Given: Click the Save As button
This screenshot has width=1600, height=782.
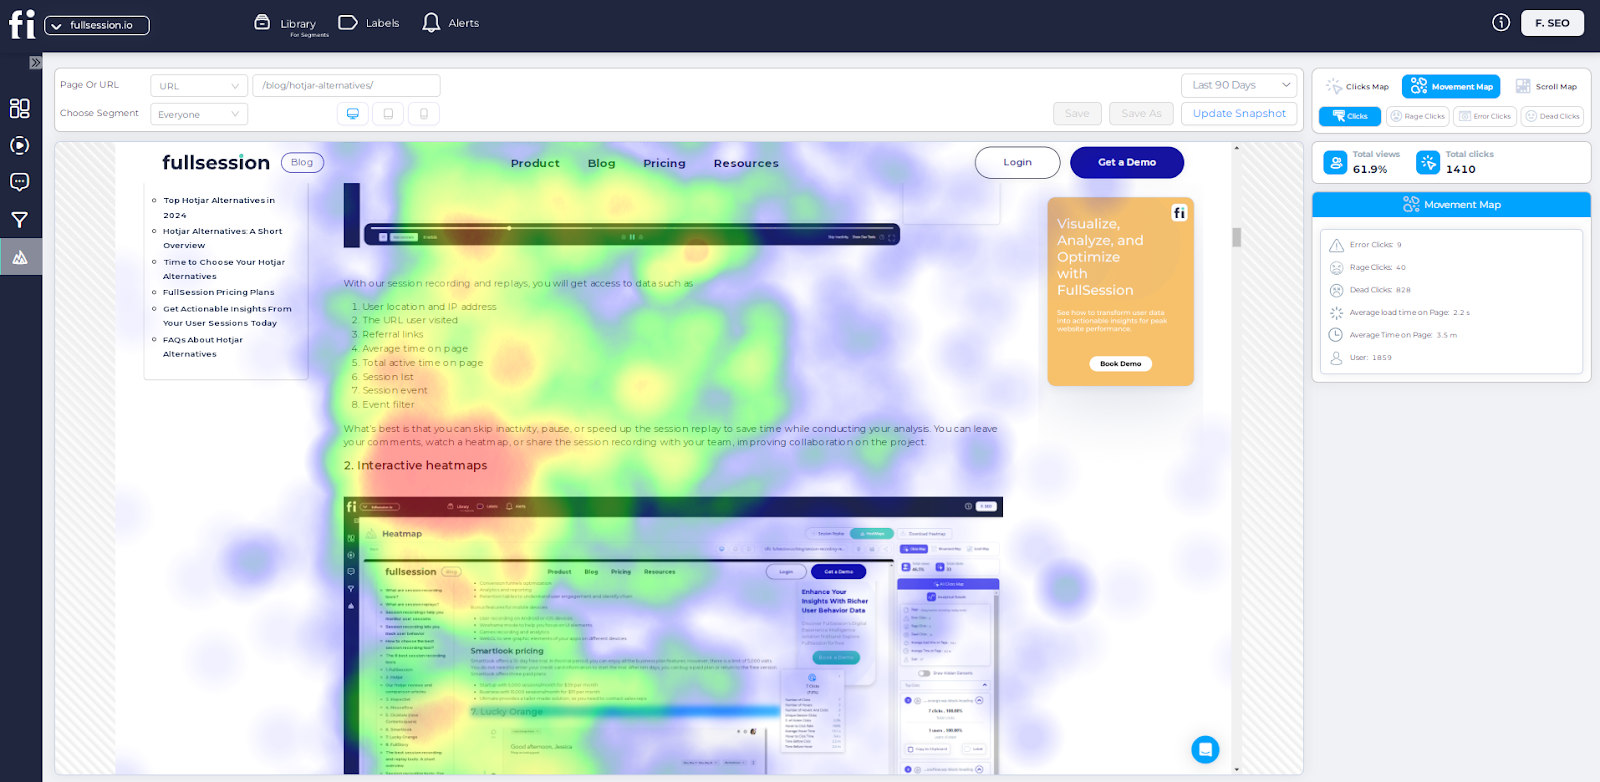Looking at the screenshot, I should click(1141, 114).
